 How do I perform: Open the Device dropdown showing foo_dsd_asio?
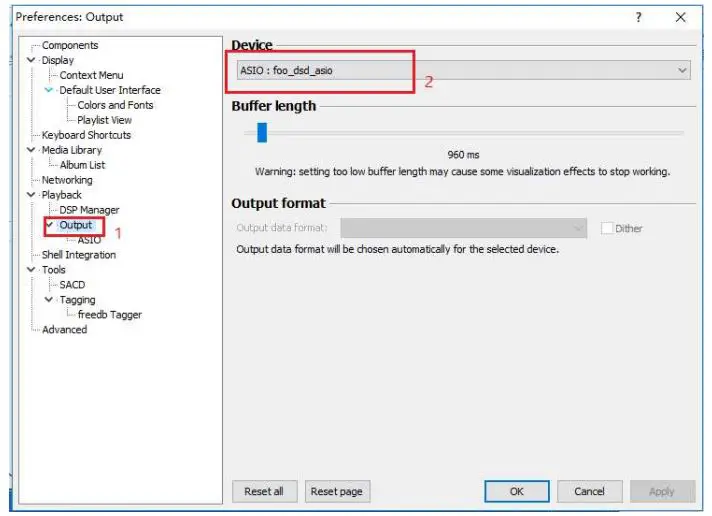[463, 71]
